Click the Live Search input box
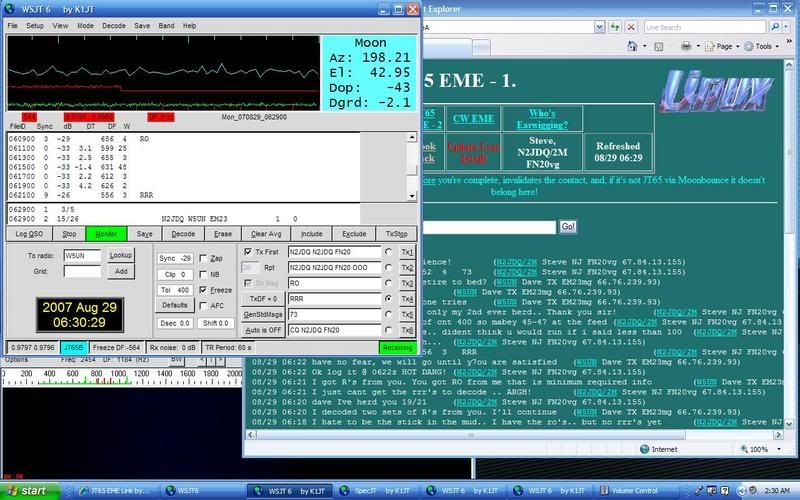800x500 pixels. (705, 27)
